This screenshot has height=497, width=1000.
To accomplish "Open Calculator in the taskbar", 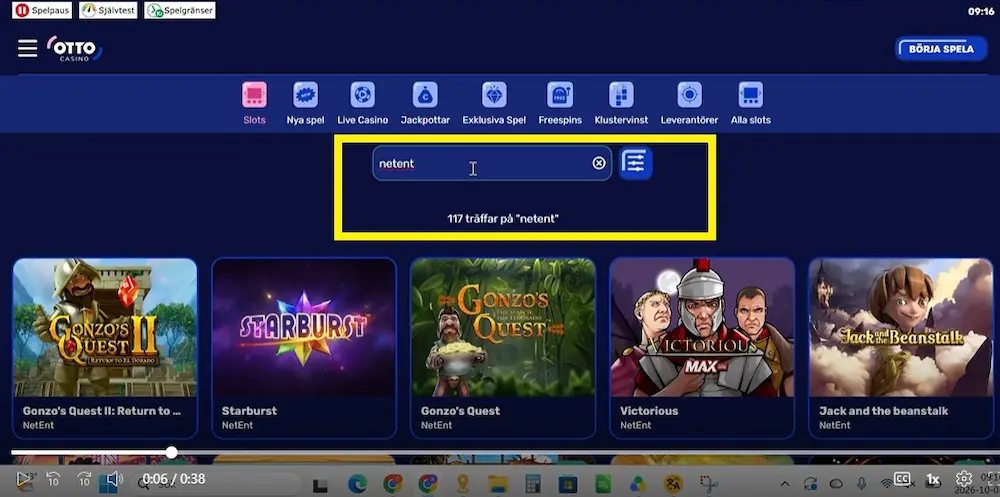I will coord(533,484).
